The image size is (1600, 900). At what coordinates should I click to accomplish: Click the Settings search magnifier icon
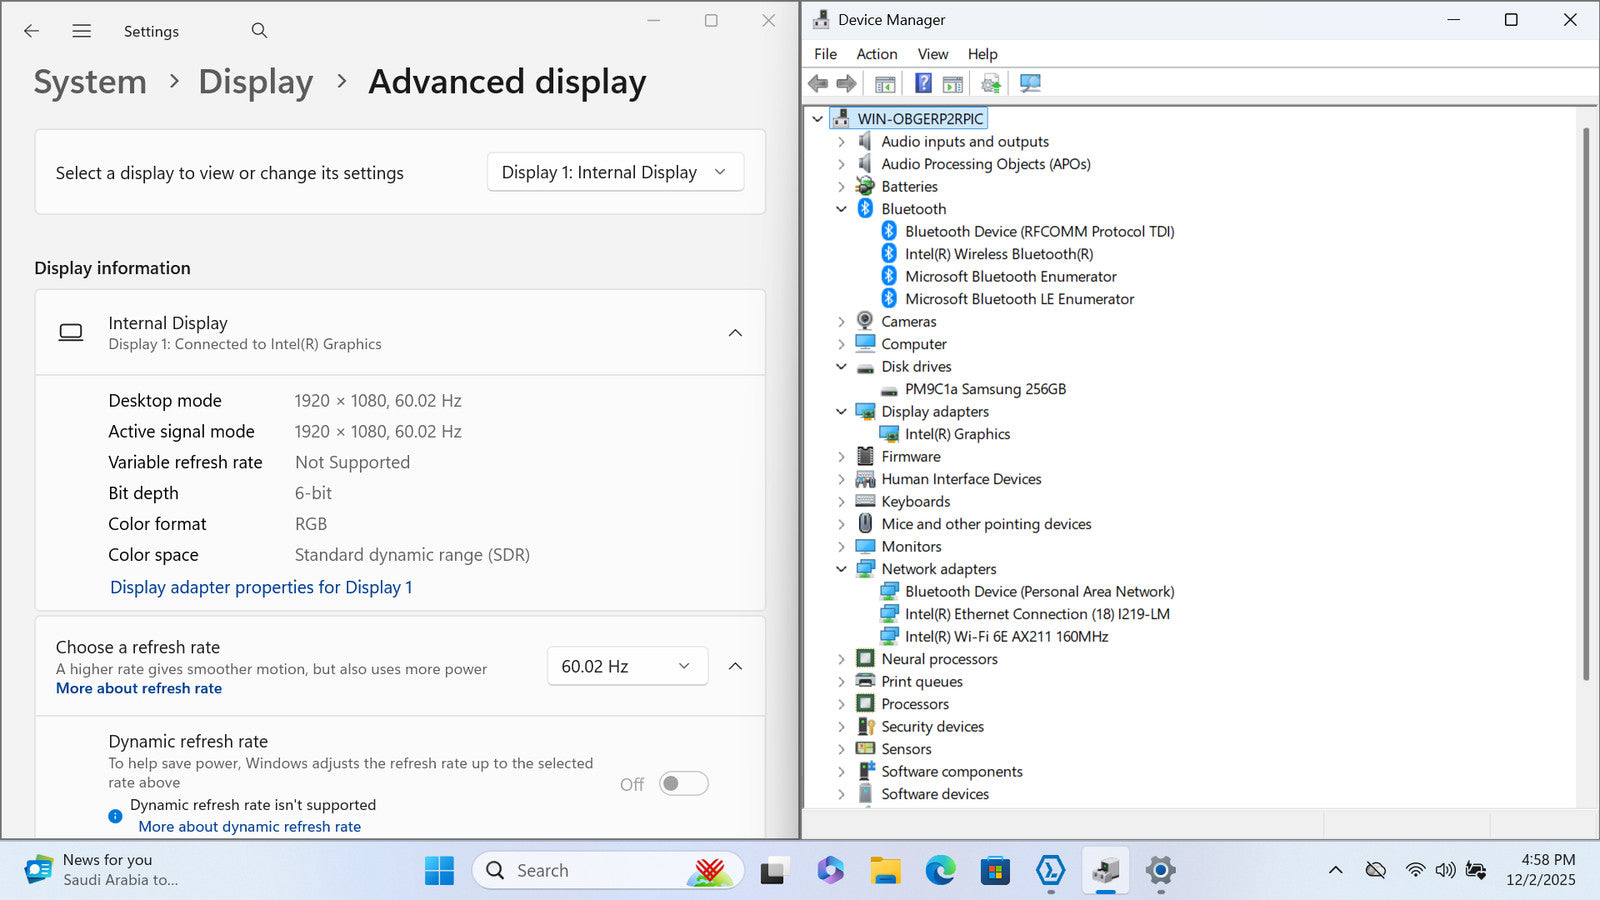point(259,31)
